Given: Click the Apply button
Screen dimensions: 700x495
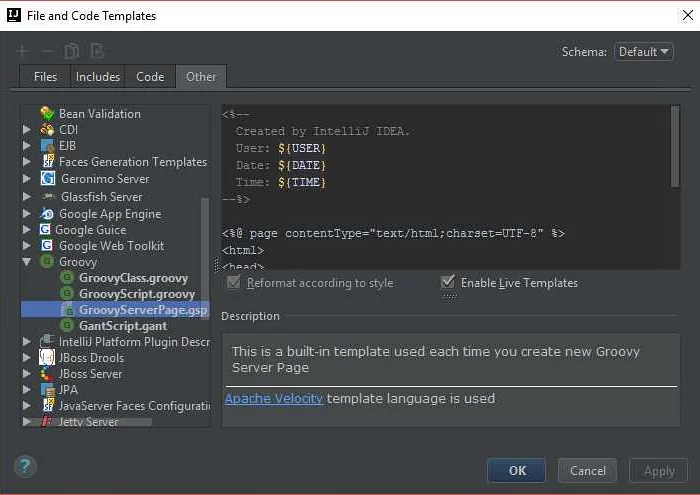Looking at the screenshot, I should 658,470.
